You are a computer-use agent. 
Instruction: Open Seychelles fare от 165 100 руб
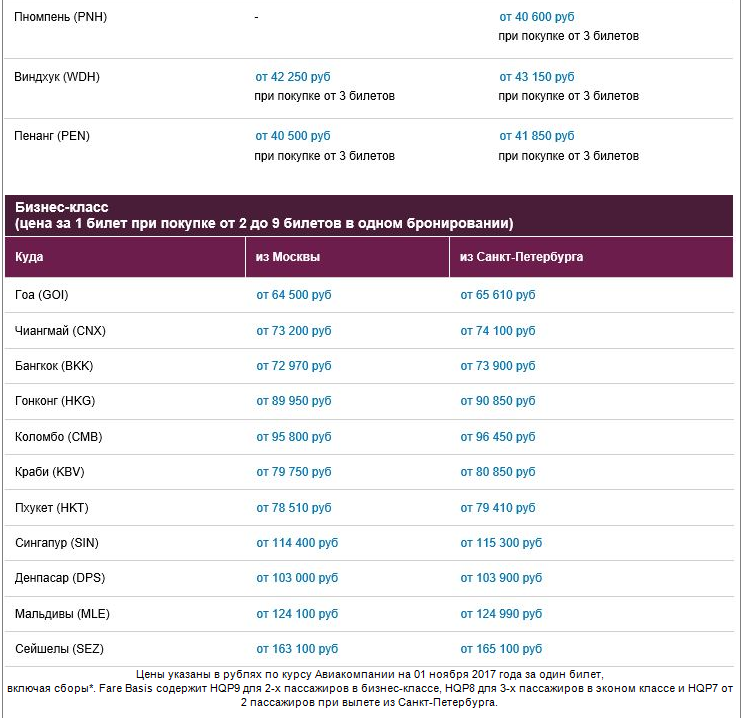[x=501, y=649]
